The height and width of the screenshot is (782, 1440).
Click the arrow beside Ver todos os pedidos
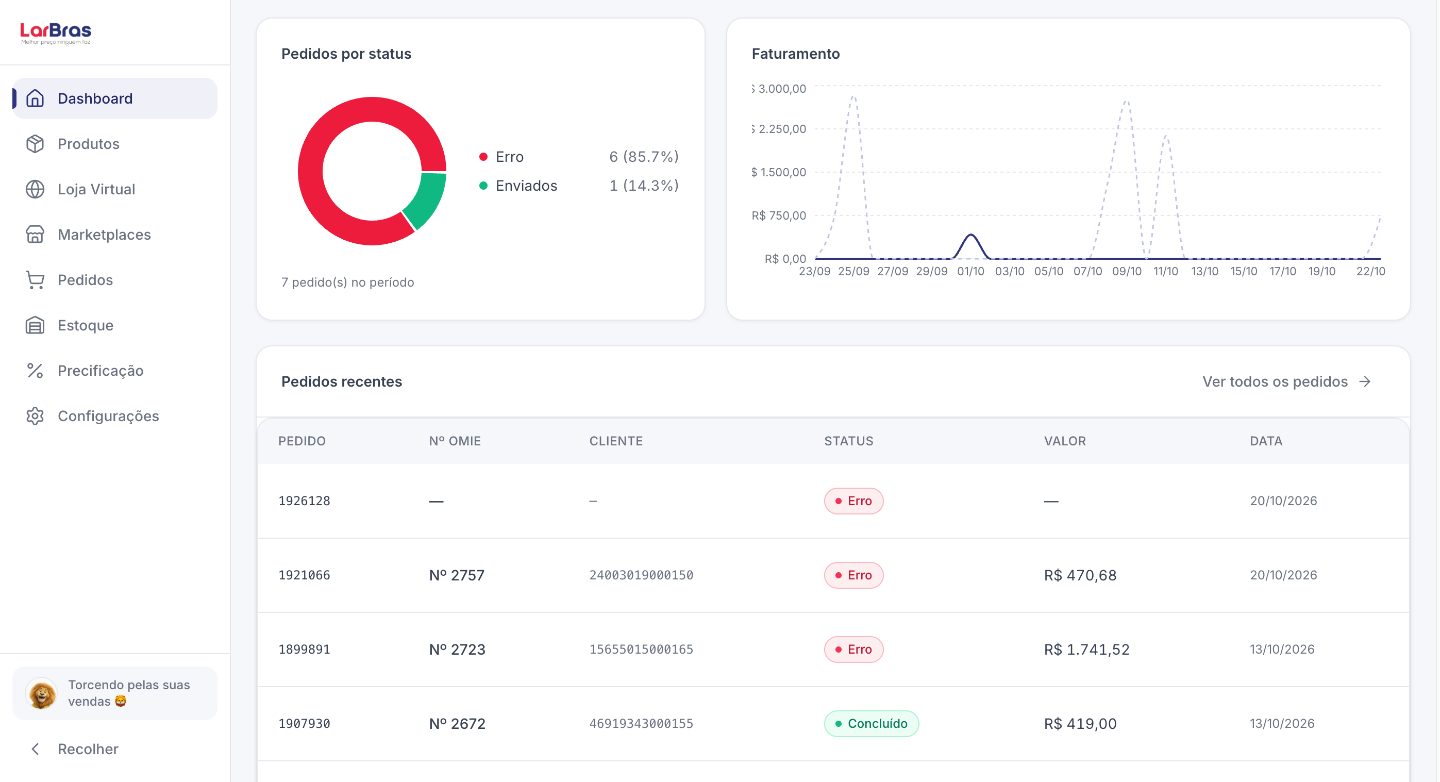(x=1365, y=382)
